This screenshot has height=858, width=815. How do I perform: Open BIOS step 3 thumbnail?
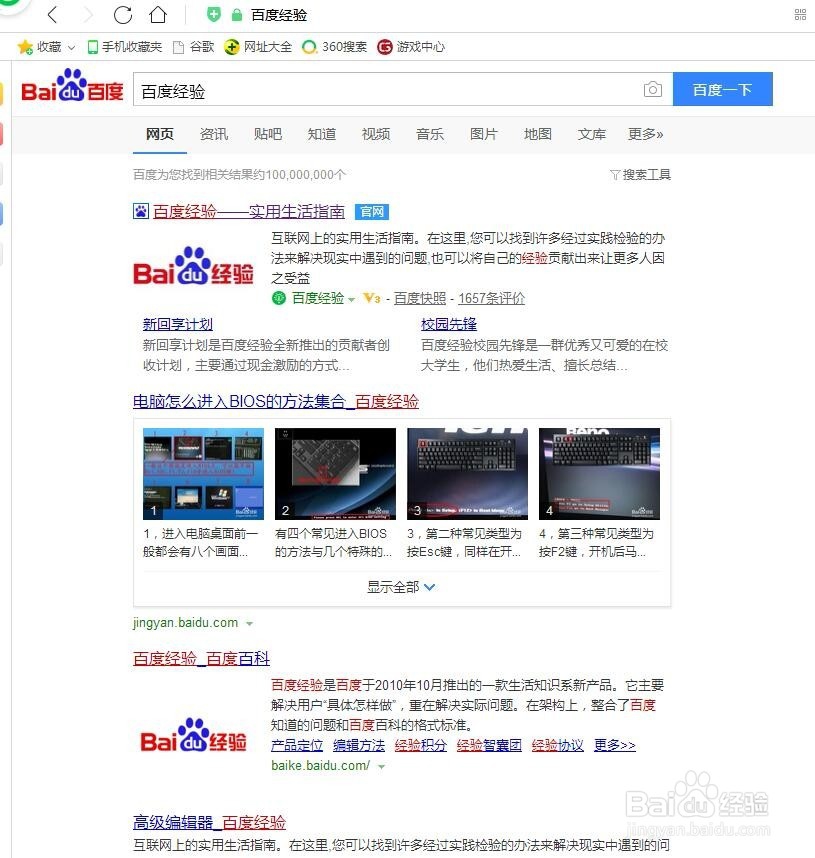coord(467,474)
